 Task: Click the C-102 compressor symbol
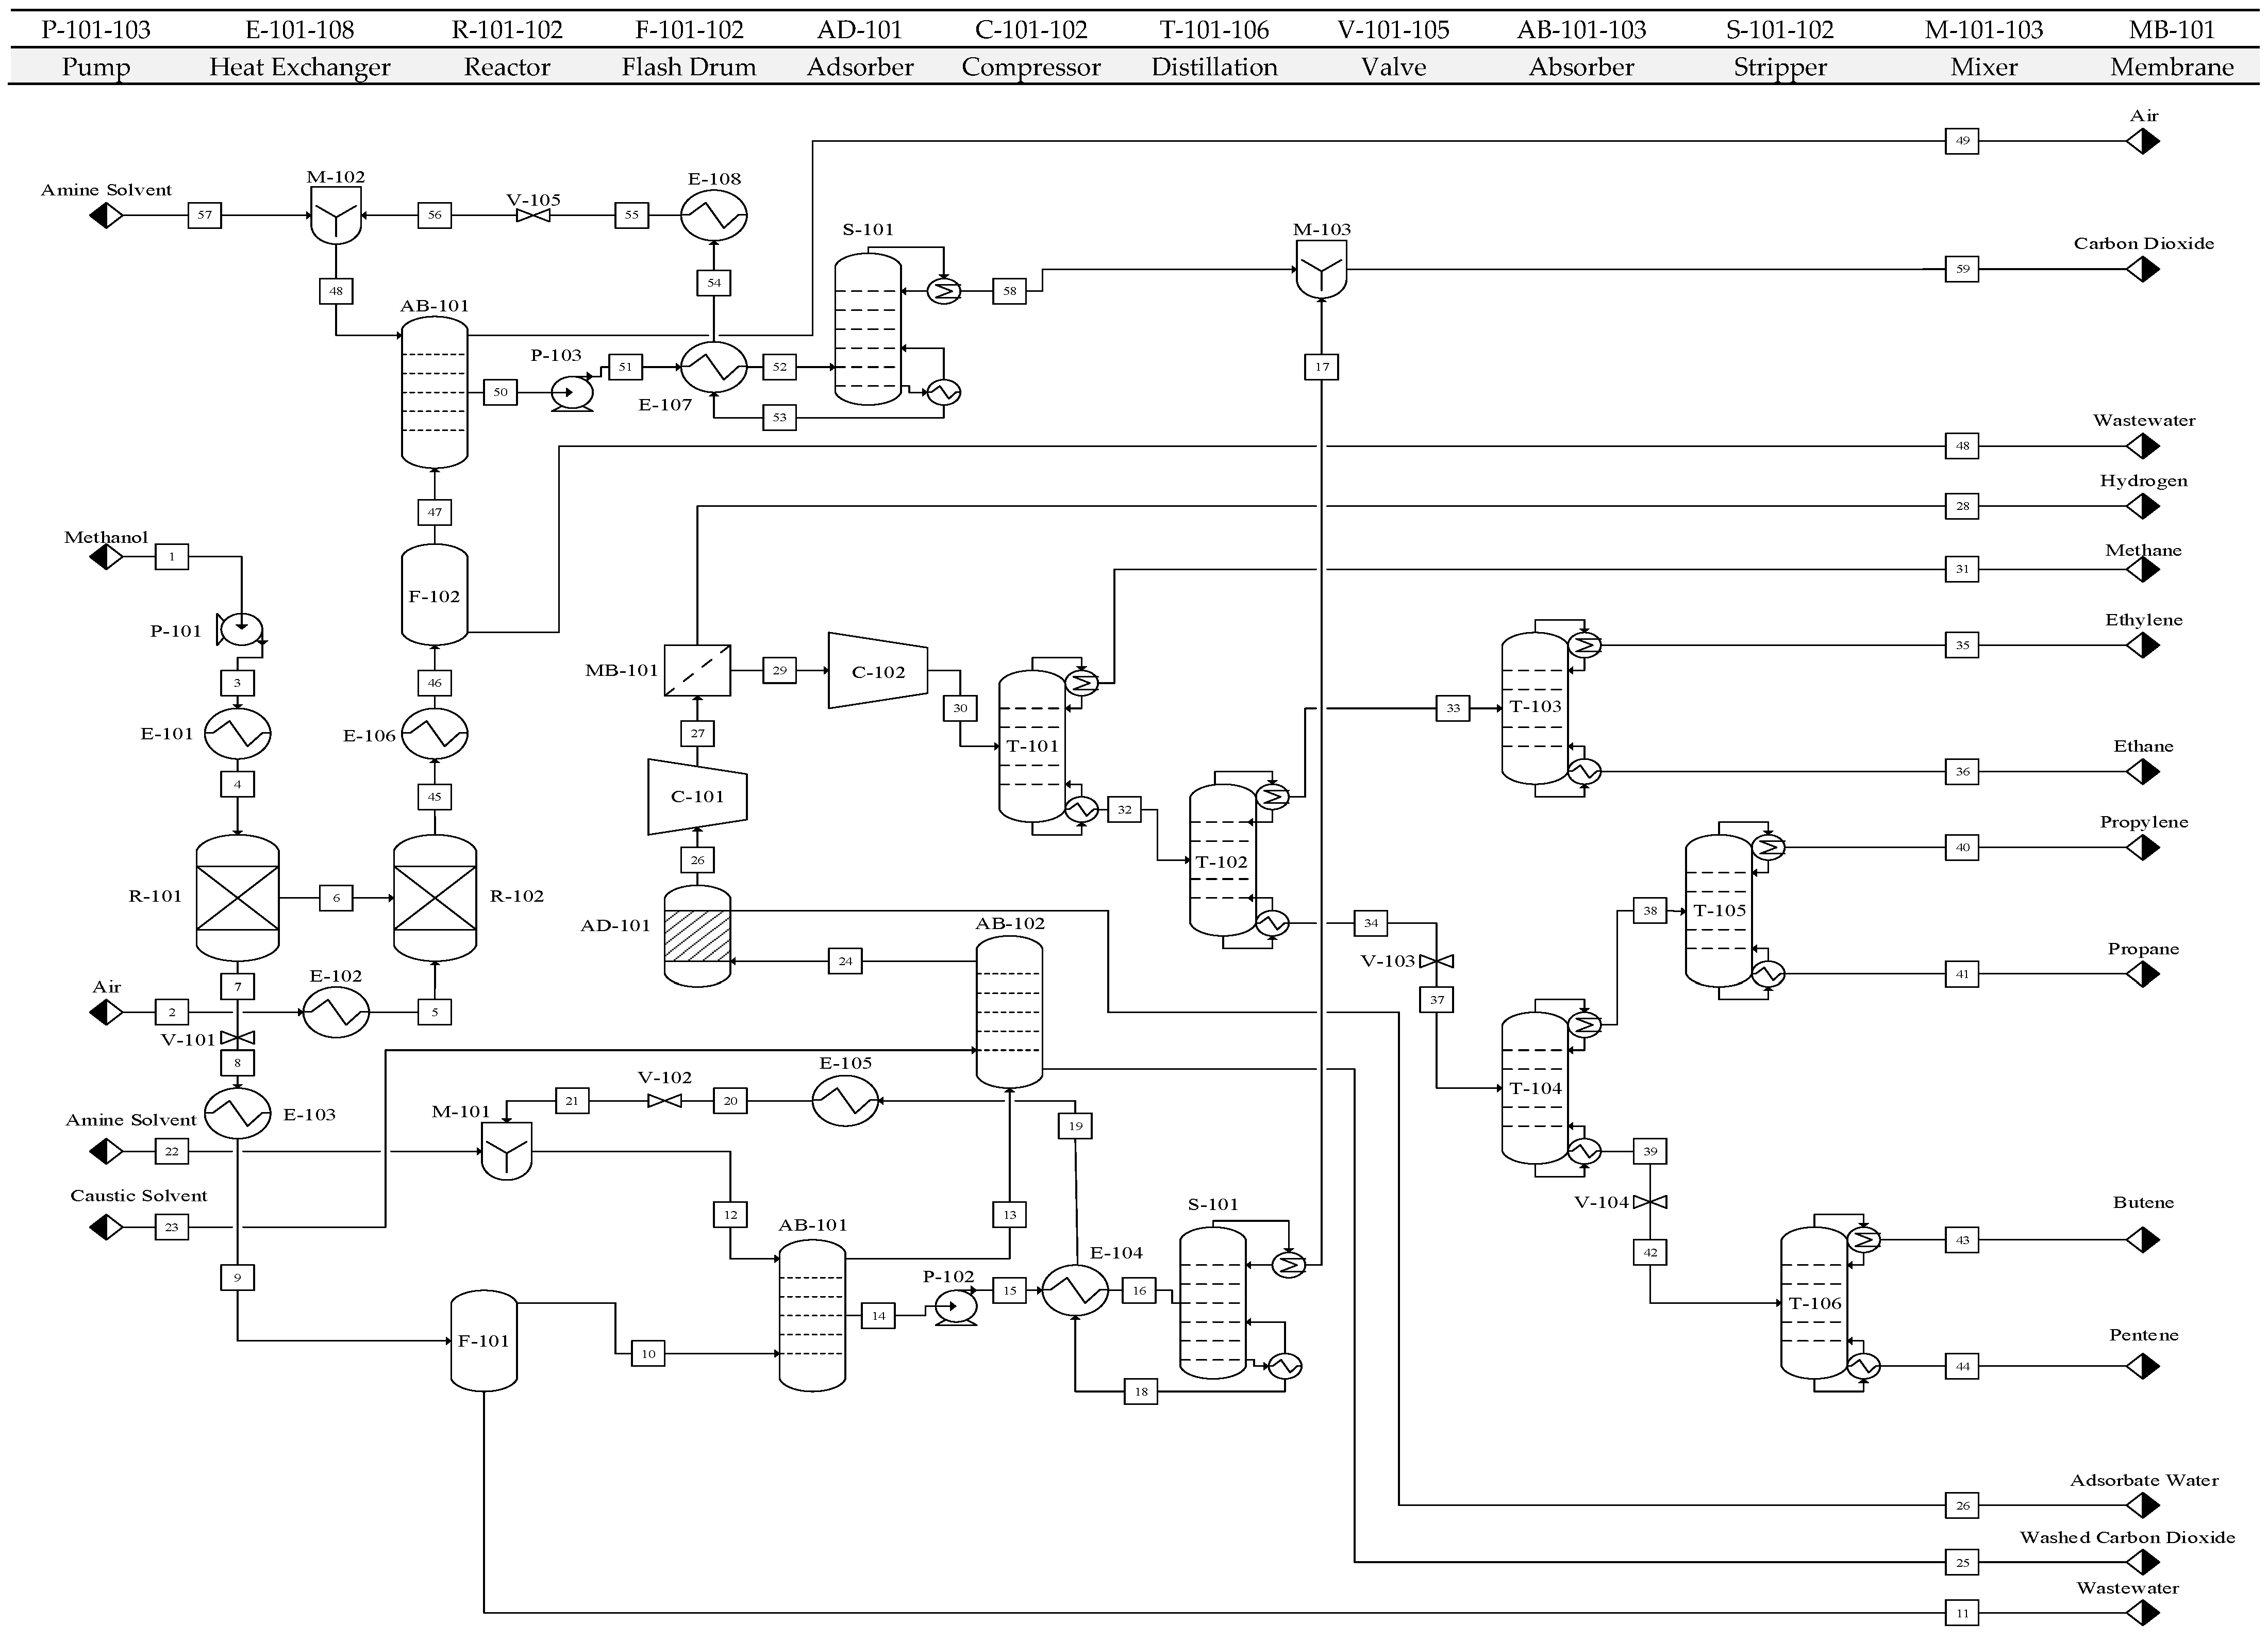(x=877, y=671)
